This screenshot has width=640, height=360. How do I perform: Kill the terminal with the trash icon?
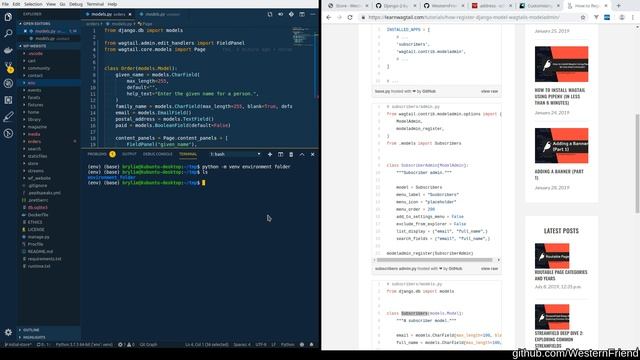[291, 154]
